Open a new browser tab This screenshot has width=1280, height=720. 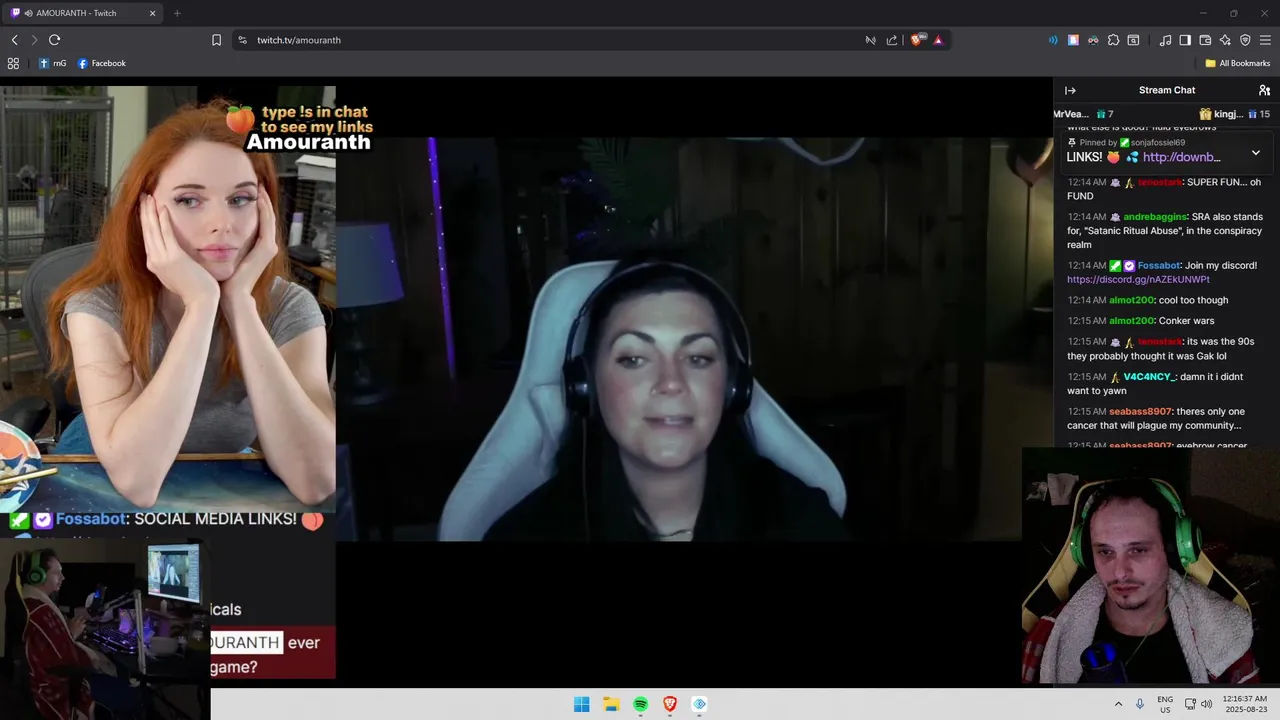177,13
